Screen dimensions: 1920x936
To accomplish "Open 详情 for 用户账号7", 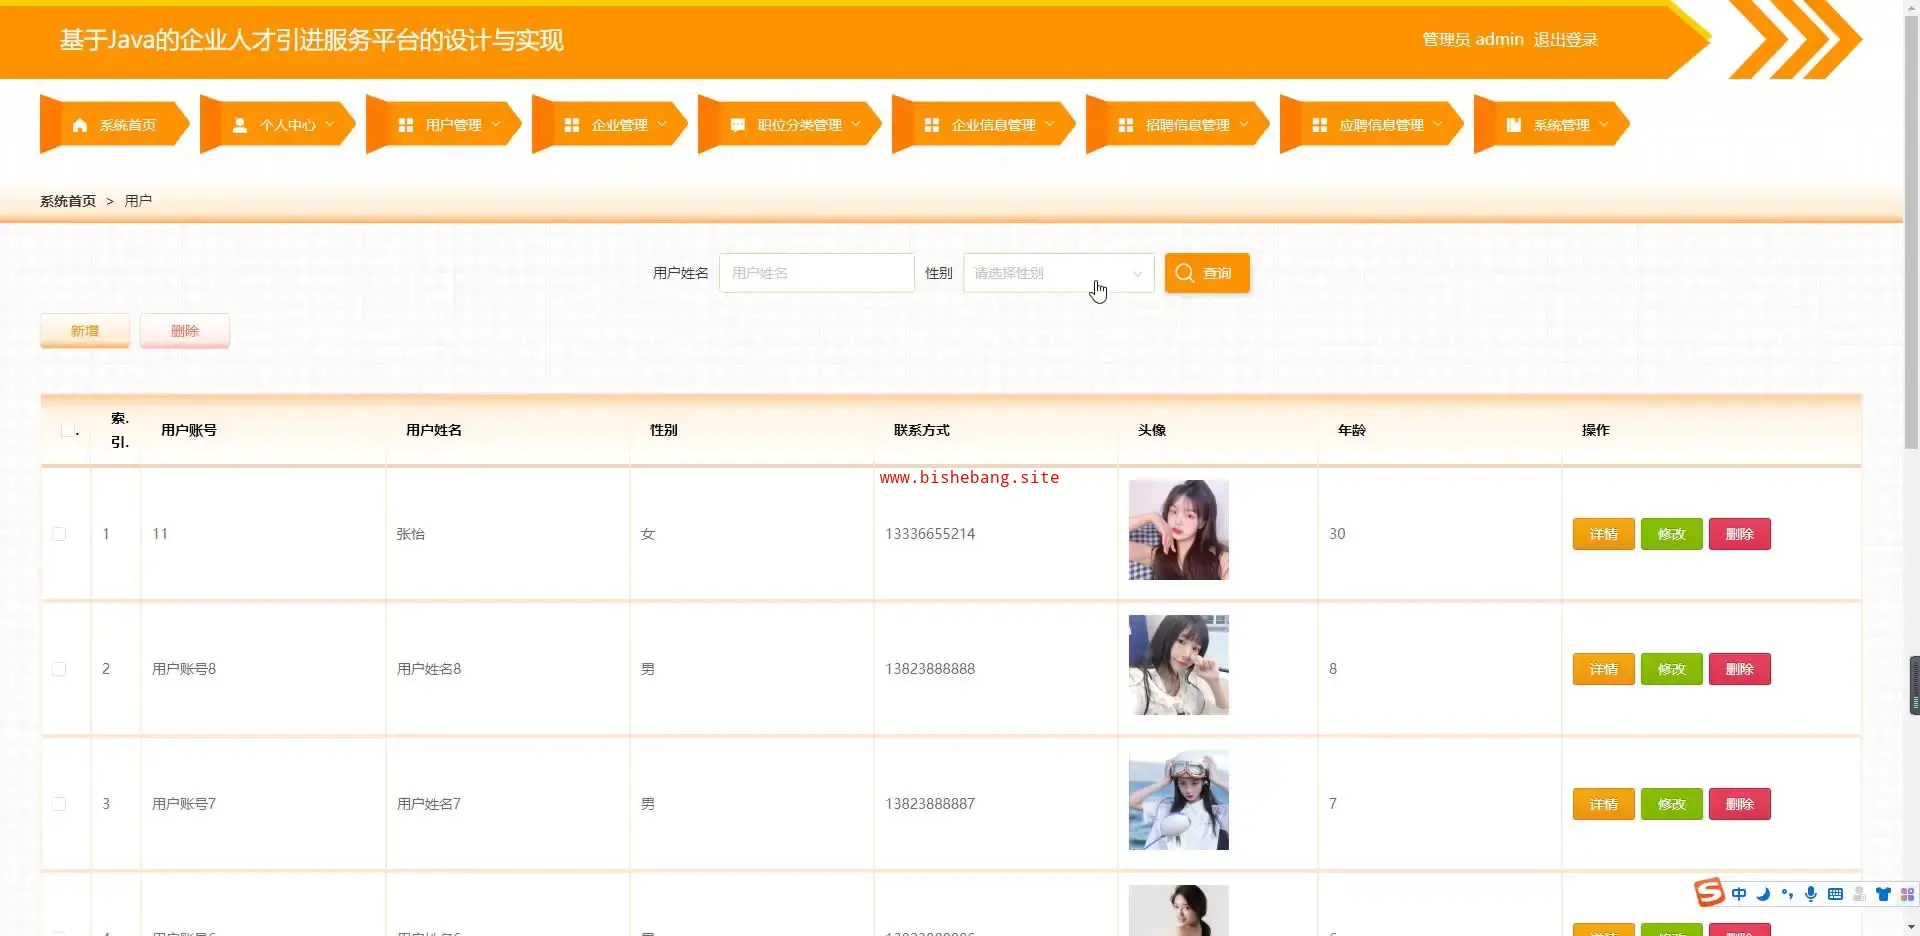I will pos(1604,804).
